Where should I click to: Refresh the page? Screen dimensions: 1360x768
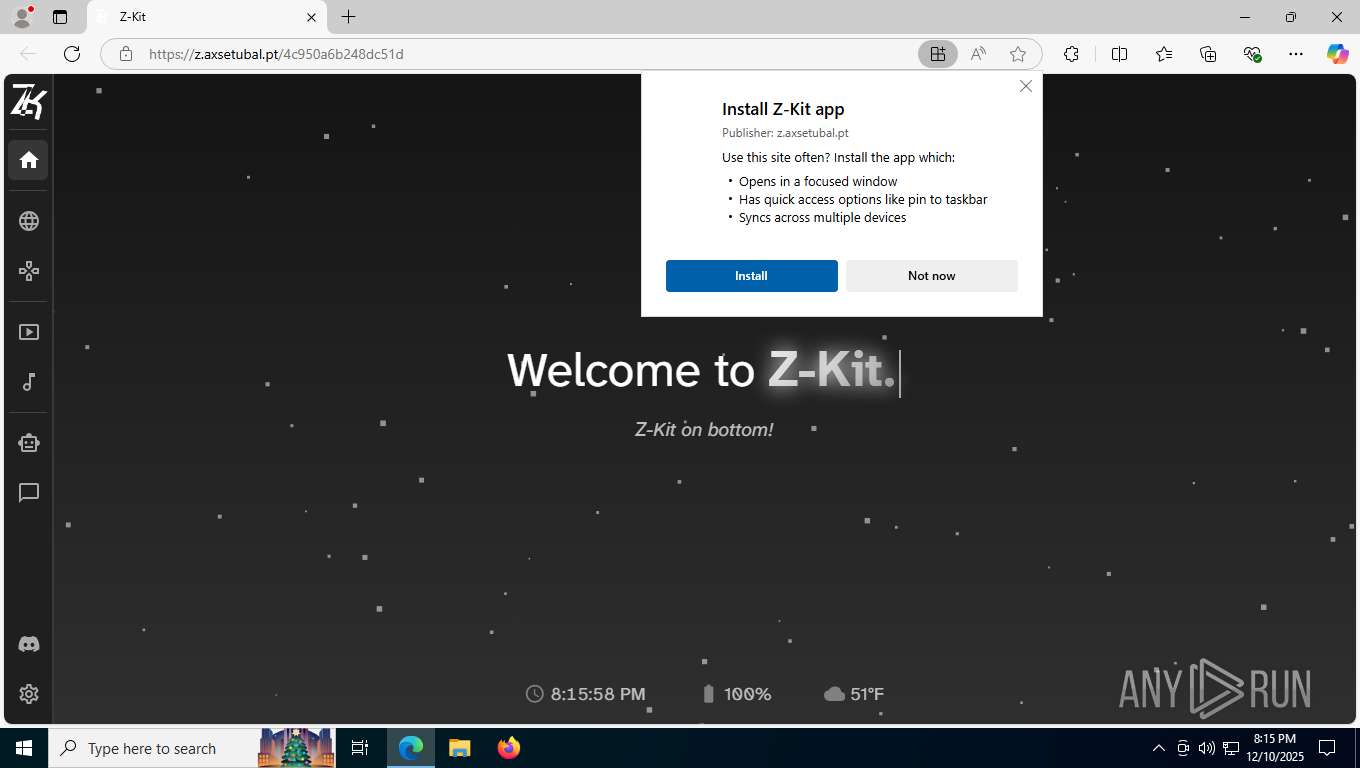point(72,54)
